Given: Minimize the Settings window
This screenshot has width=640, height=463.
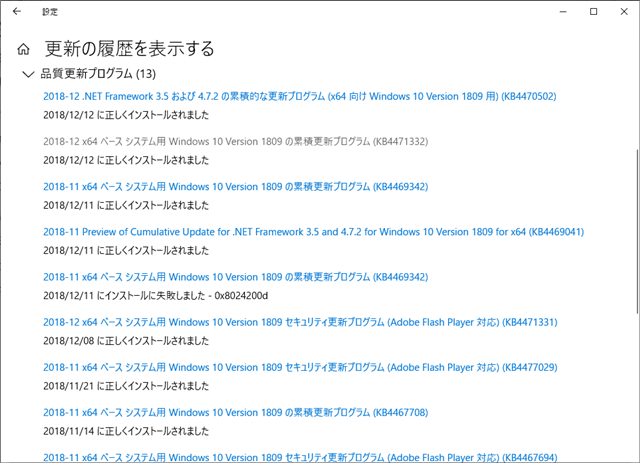Looking at the screenshot, I should tap(563, 11).
